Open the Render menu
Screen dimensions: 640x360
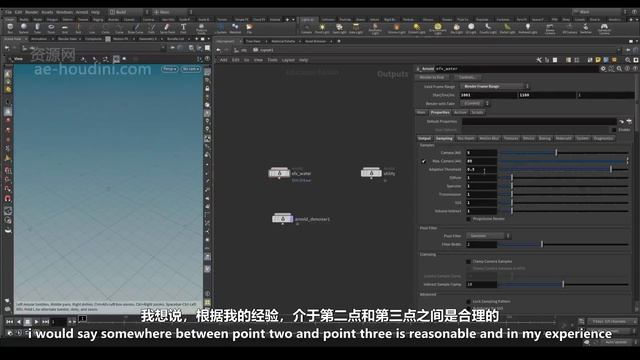31,12
